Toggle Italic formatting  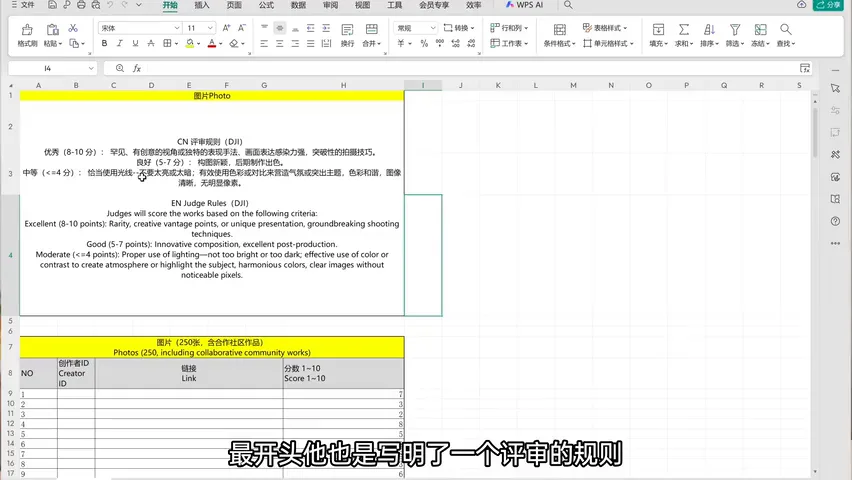120,43
